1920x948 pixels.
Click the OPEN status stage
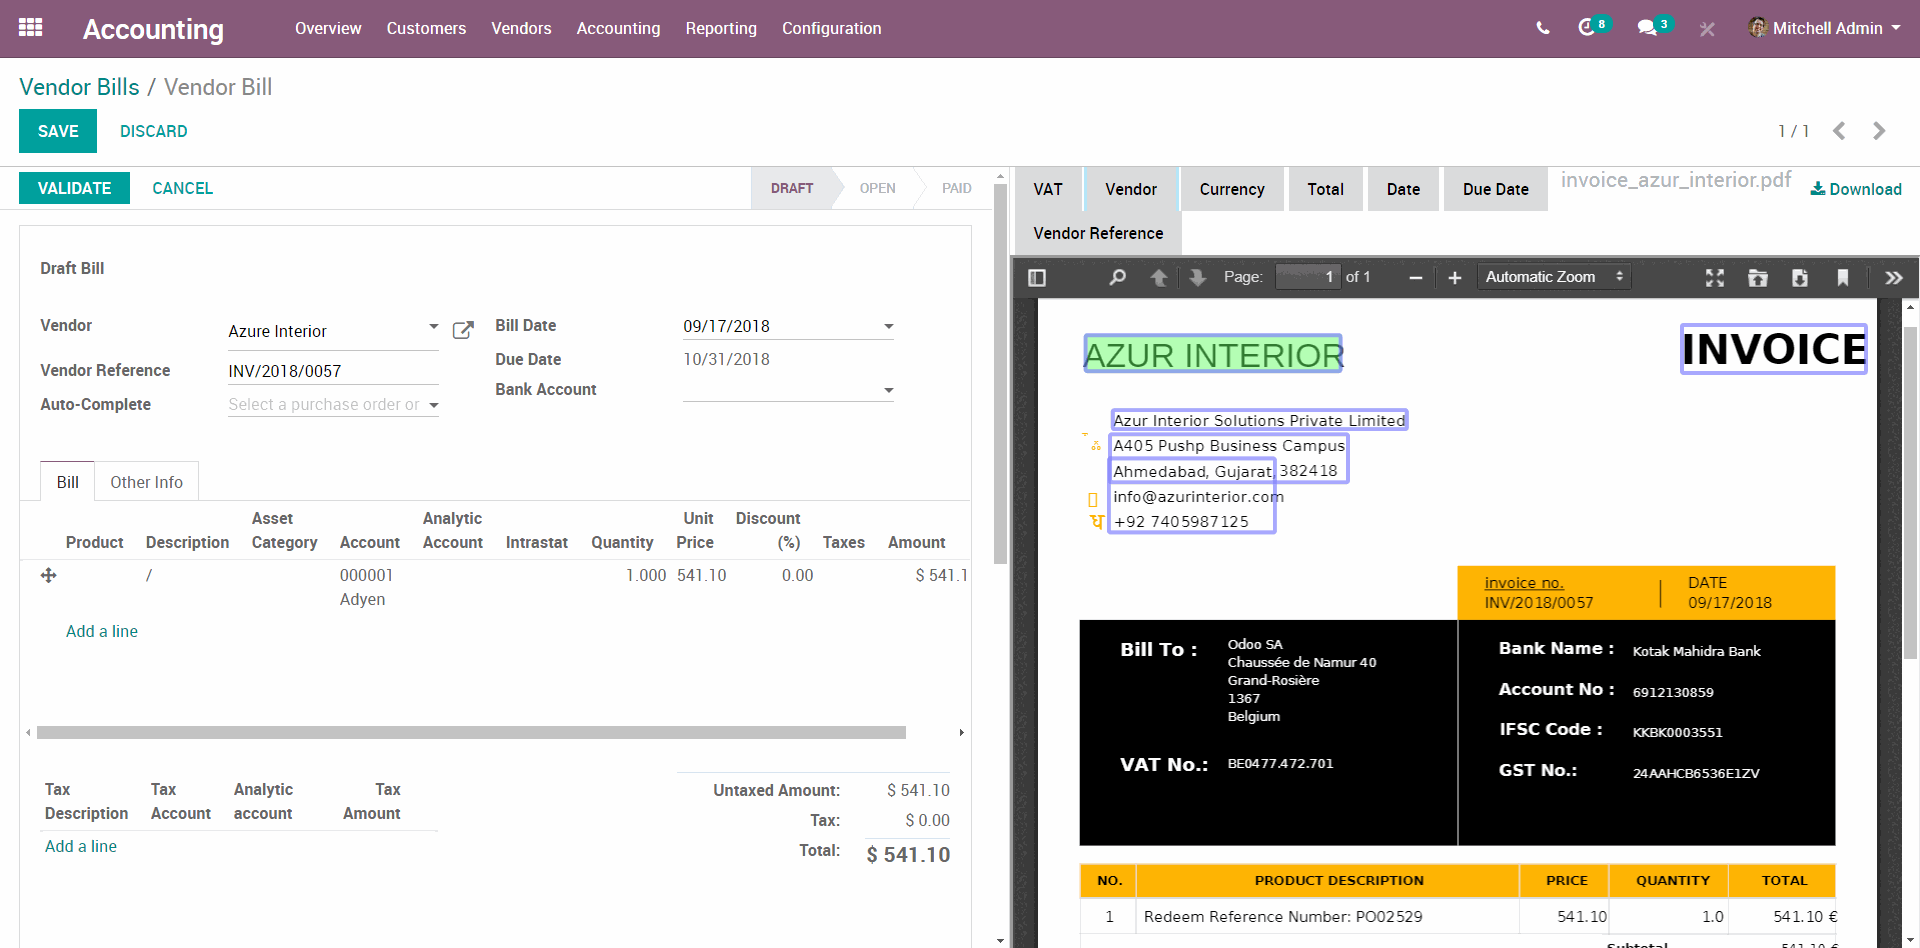(x=877, y=188)
